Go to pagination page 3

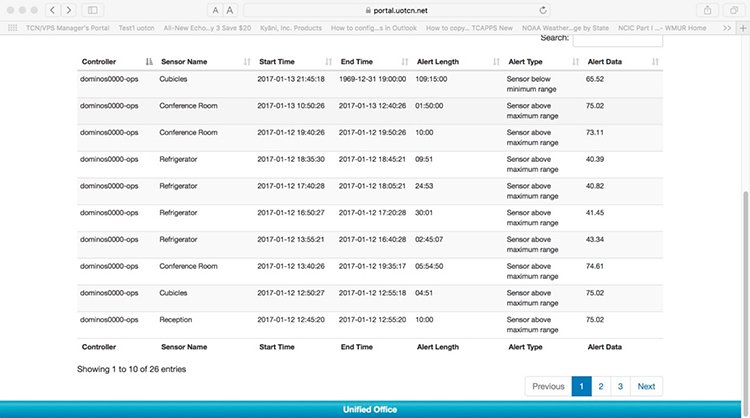620,386
